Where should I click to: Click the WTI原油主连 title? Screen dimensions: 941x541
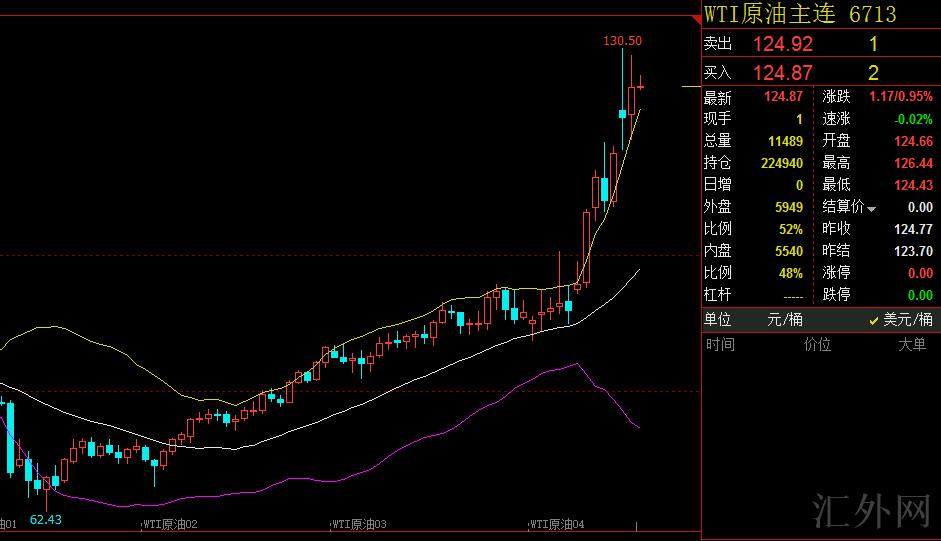pos(770,14)
